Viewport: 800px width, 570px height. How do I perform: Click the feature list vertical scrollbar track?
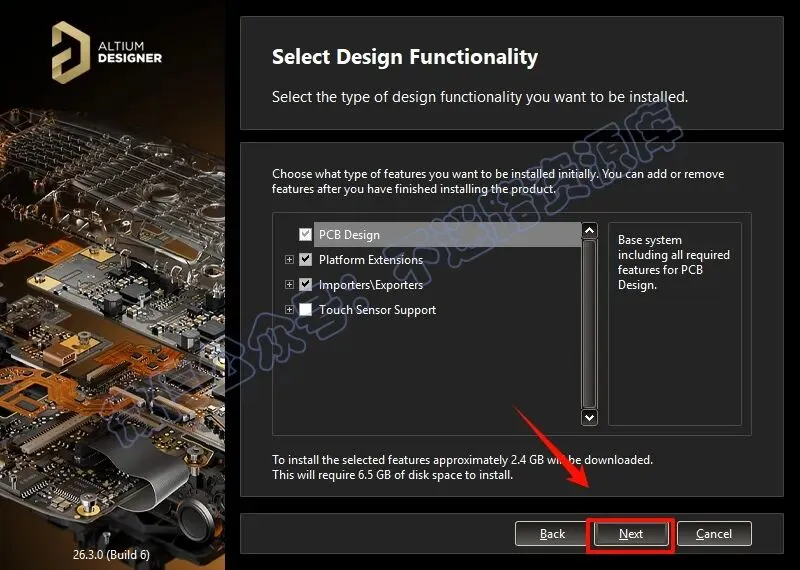(x=589, y=324)
